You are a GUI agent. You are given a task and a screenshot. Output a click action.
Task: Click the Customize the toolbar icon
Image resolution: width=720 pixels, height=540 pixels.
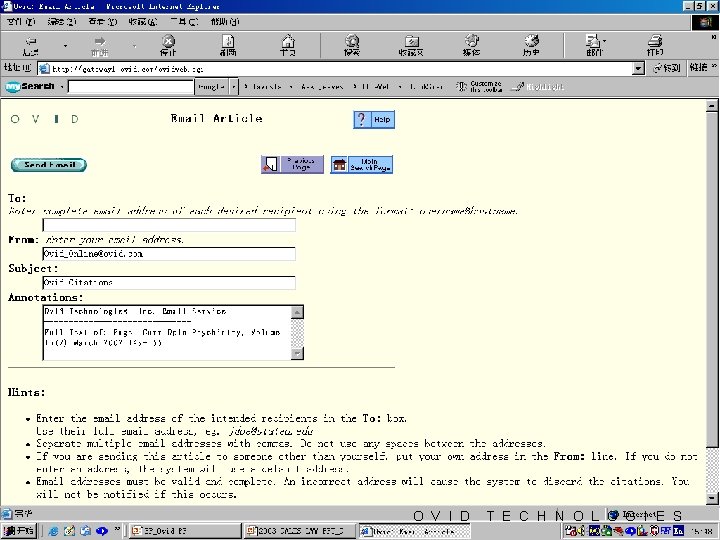coord(479,86)
